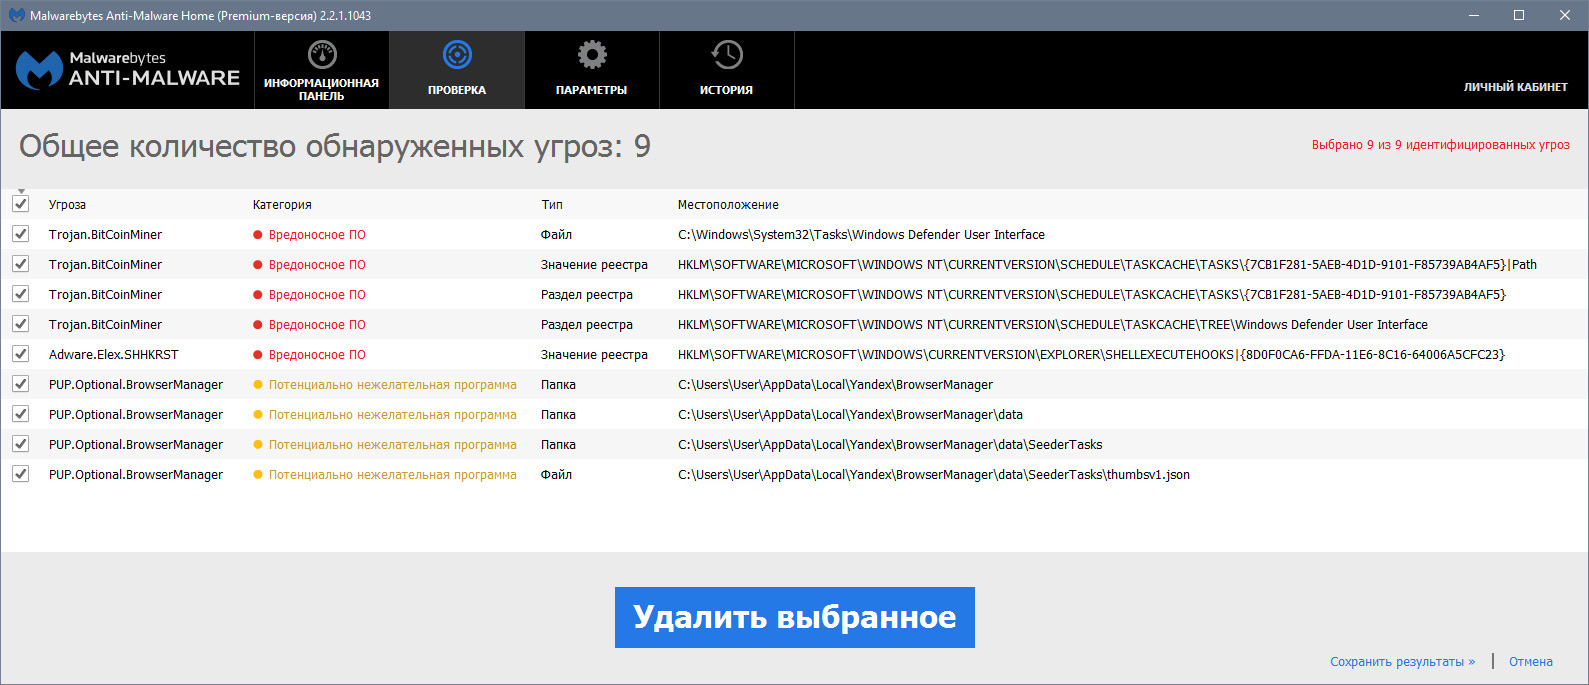Click the Malwarebytes title bar app icon

point(16,15)
